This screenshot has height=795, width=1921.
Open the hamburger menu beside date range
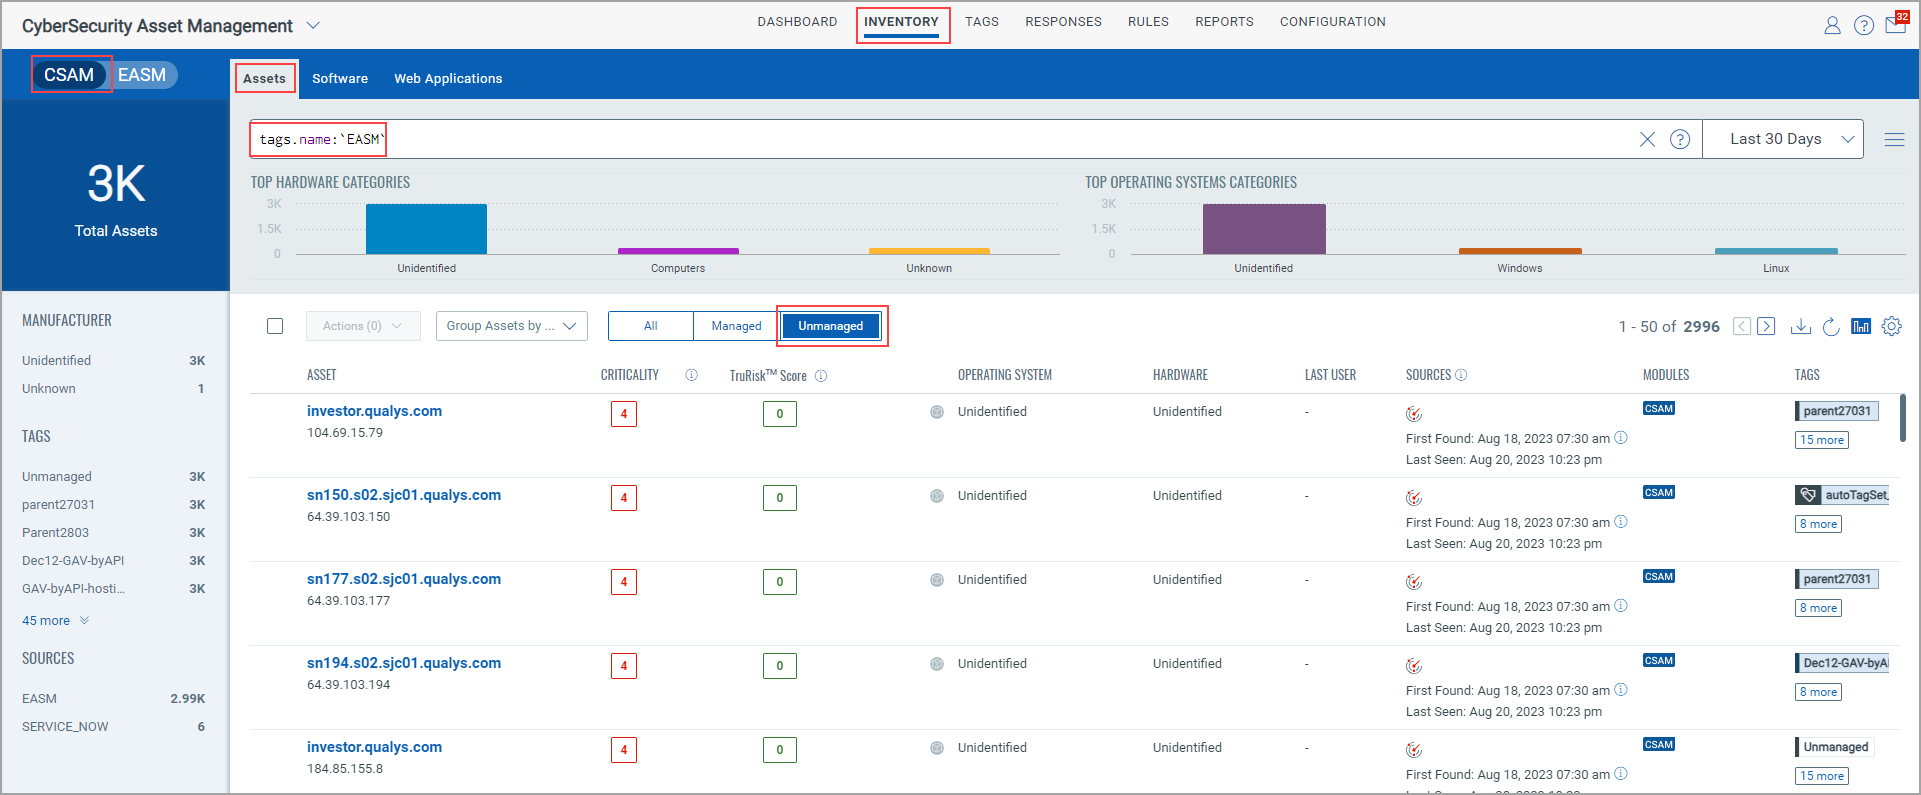point(1894,140)
